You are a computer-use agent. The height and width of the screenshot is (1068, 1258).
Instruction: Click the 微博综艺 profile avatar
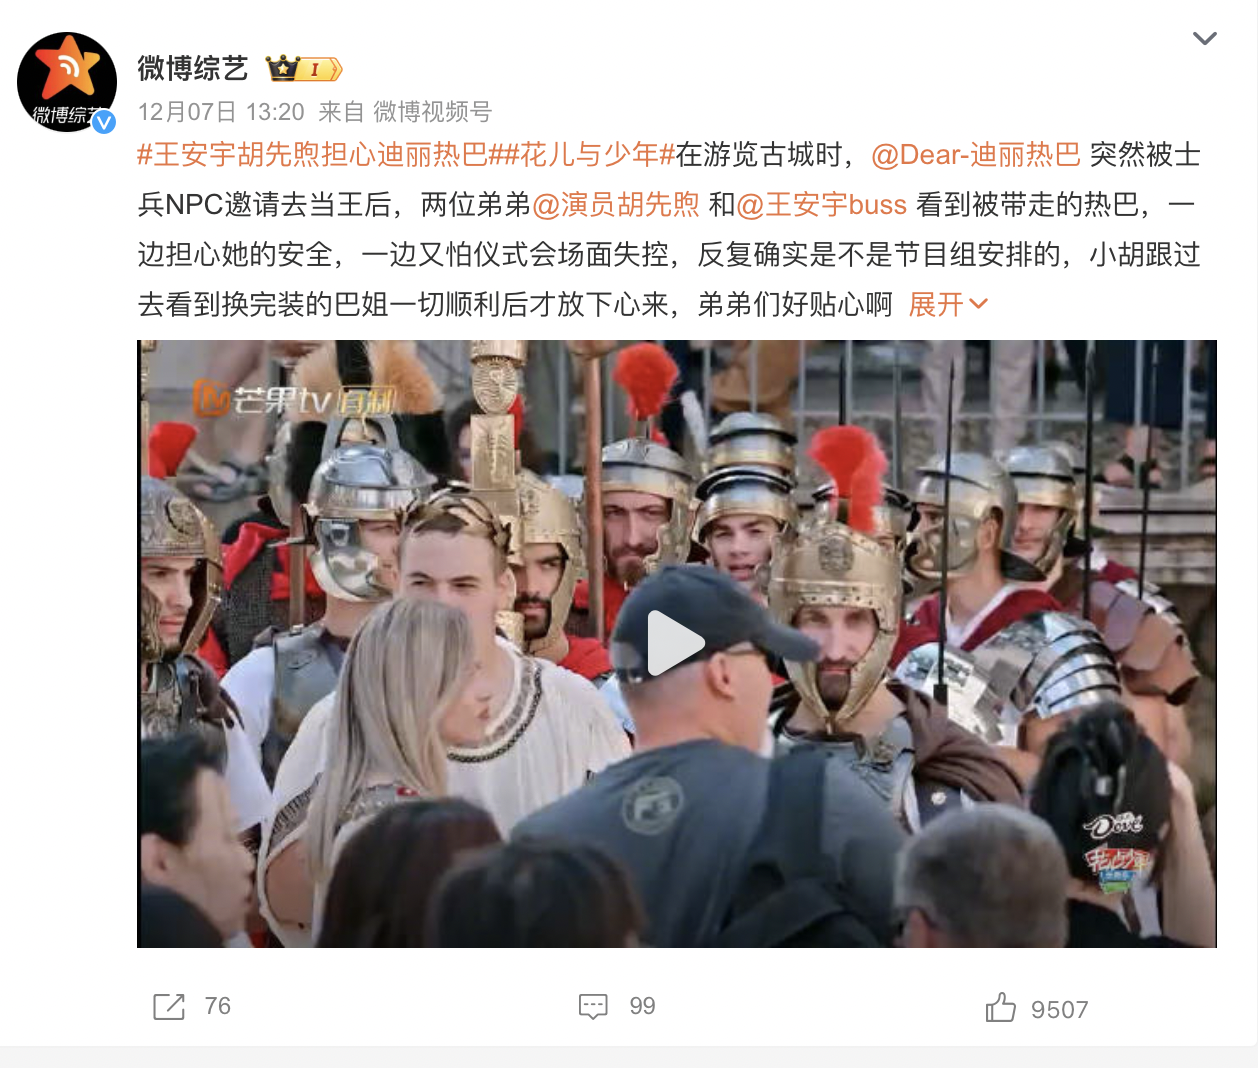[67, 82]
